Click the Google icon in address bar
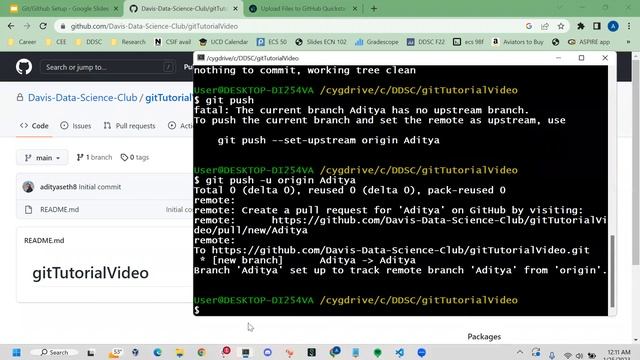Viewport: 640px width, 360px height. (529, 26)
